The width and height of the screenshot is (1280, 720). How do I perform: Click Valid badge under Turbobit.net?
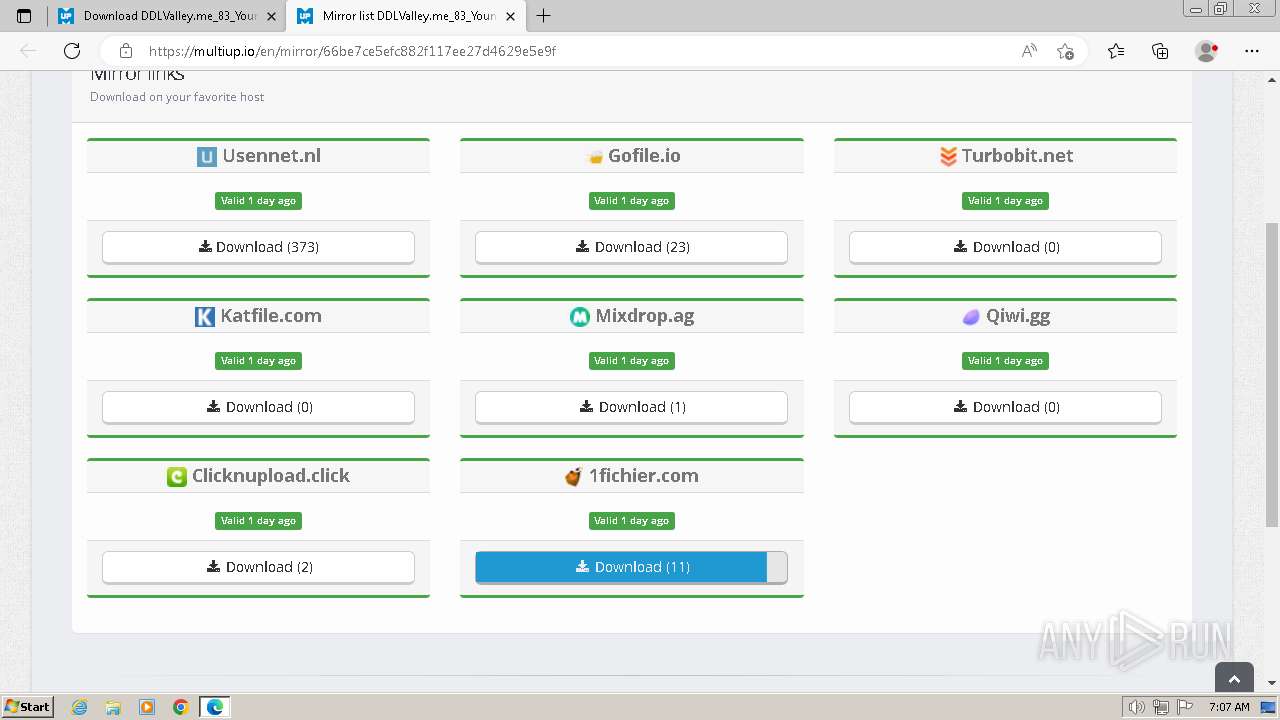click(x=1005, y=201)
